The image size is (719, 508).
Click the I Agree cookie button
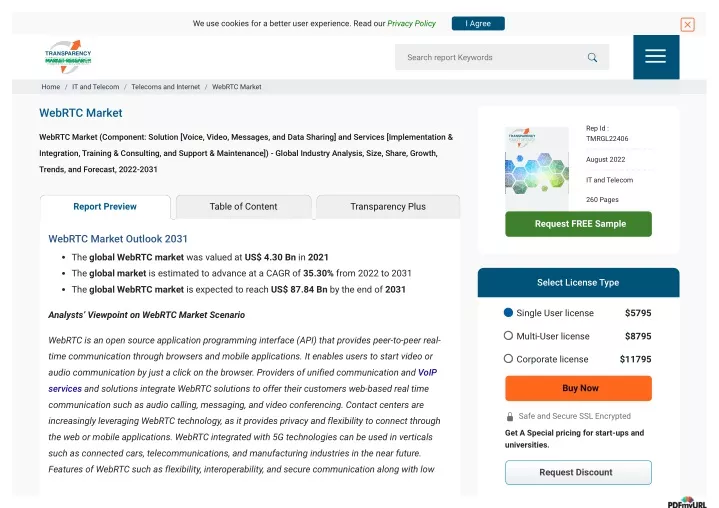[x=478, y=23]
